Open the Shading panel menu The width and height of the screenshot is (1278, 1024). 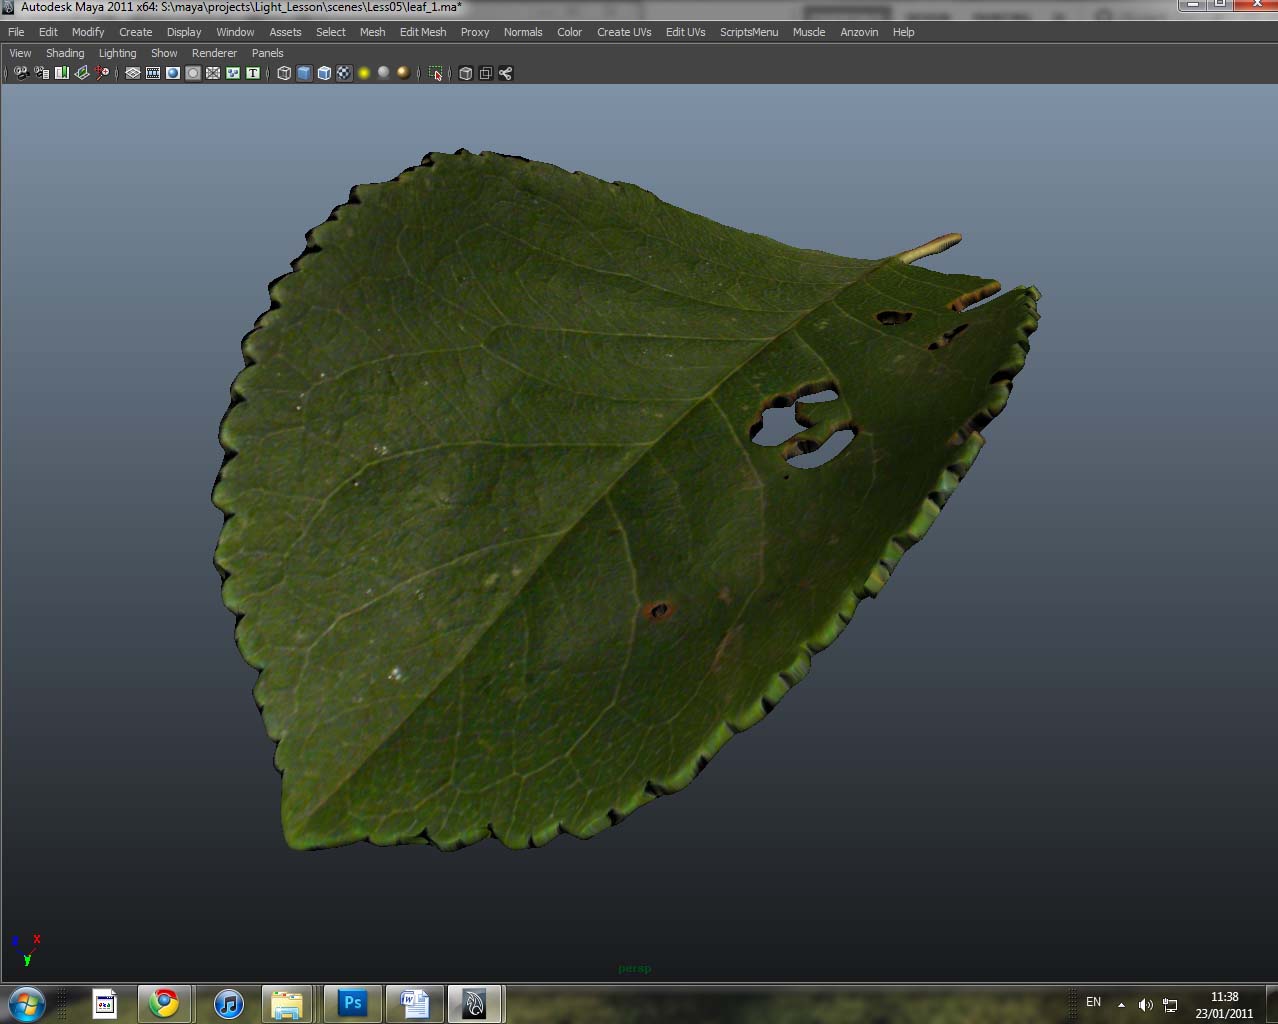65,53
